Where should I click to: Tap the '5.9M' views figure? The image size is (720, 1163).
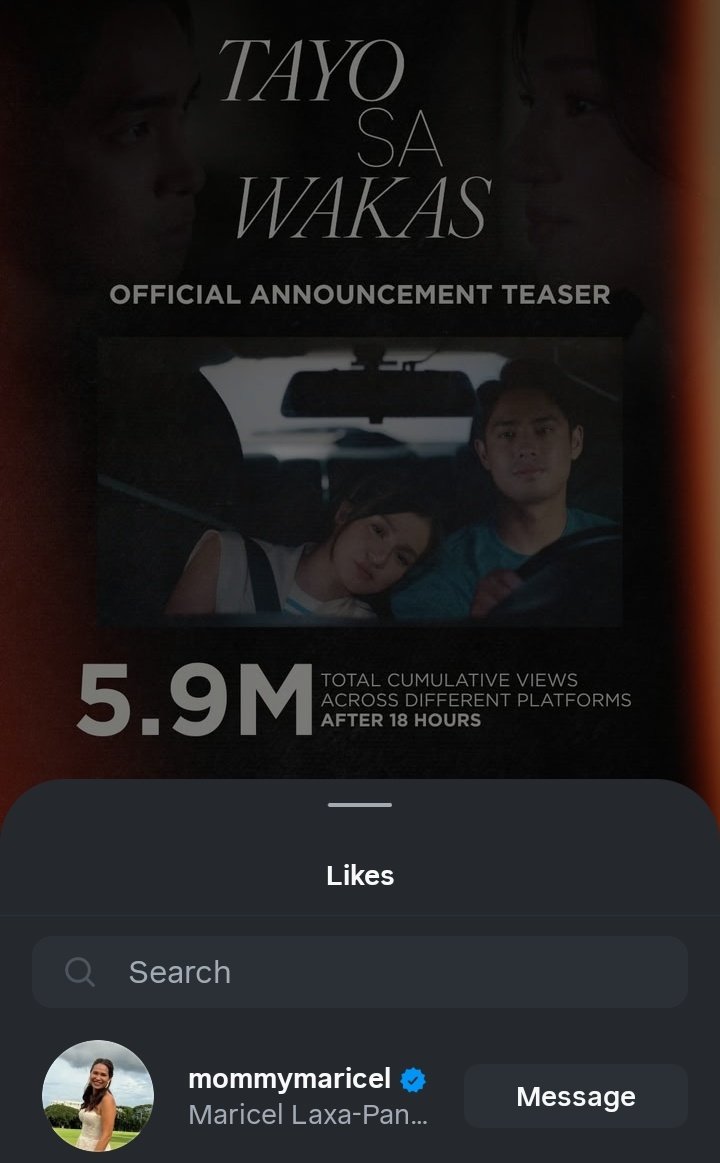click(195, 699)
